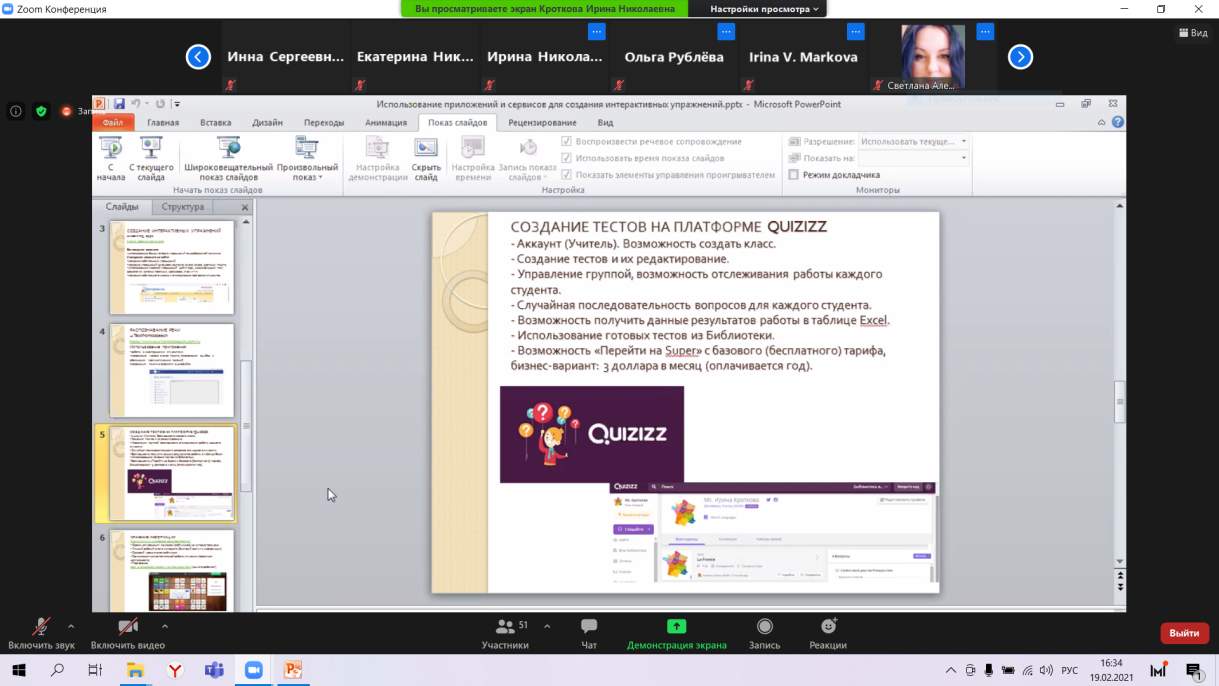1219x686 pixels.
Task: Open Zoom meeting info icon
Action: click(x=16, y=111)
